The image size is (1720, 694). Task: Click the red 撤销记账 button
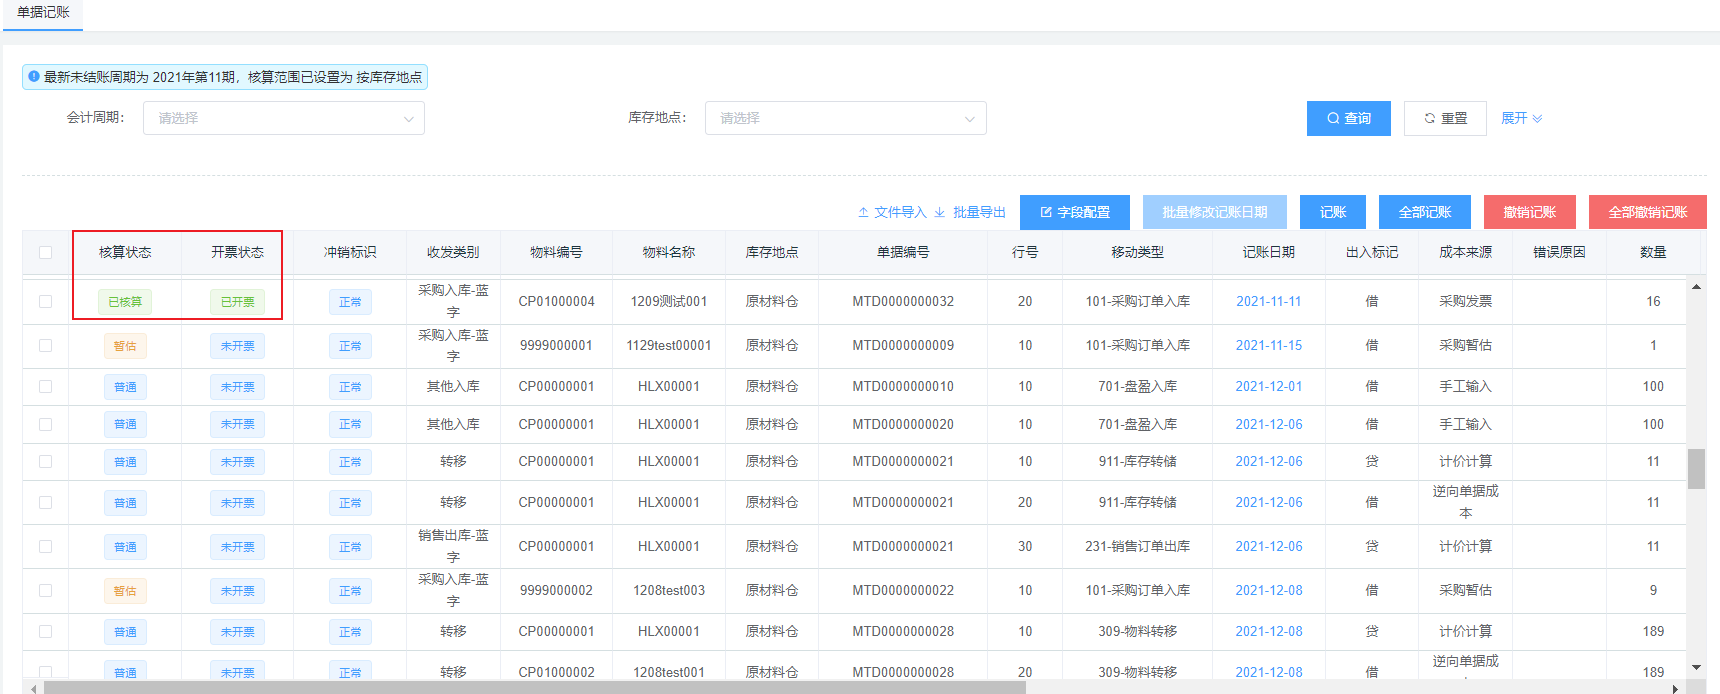point(1529,212)
